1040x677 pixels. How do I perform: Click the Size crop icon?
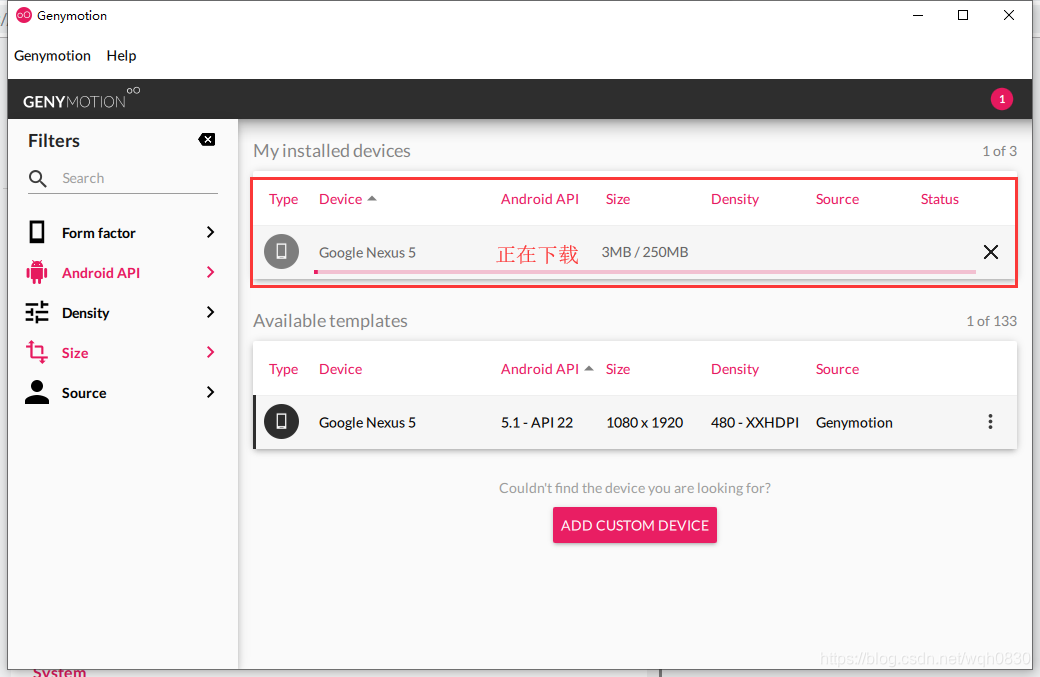point(37,352)
